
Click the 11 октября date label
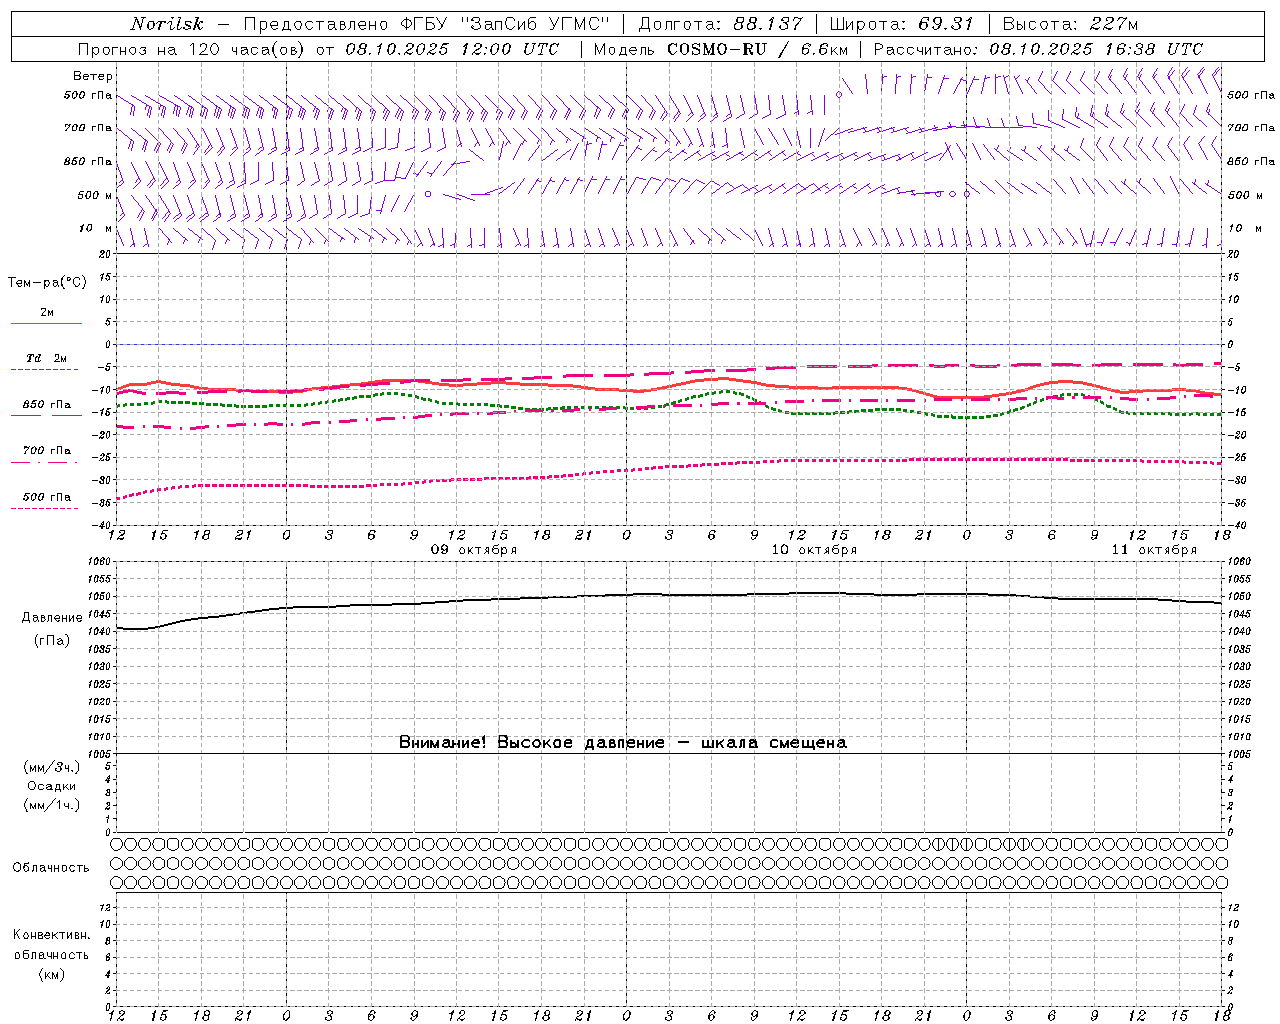coord(1154,550)
